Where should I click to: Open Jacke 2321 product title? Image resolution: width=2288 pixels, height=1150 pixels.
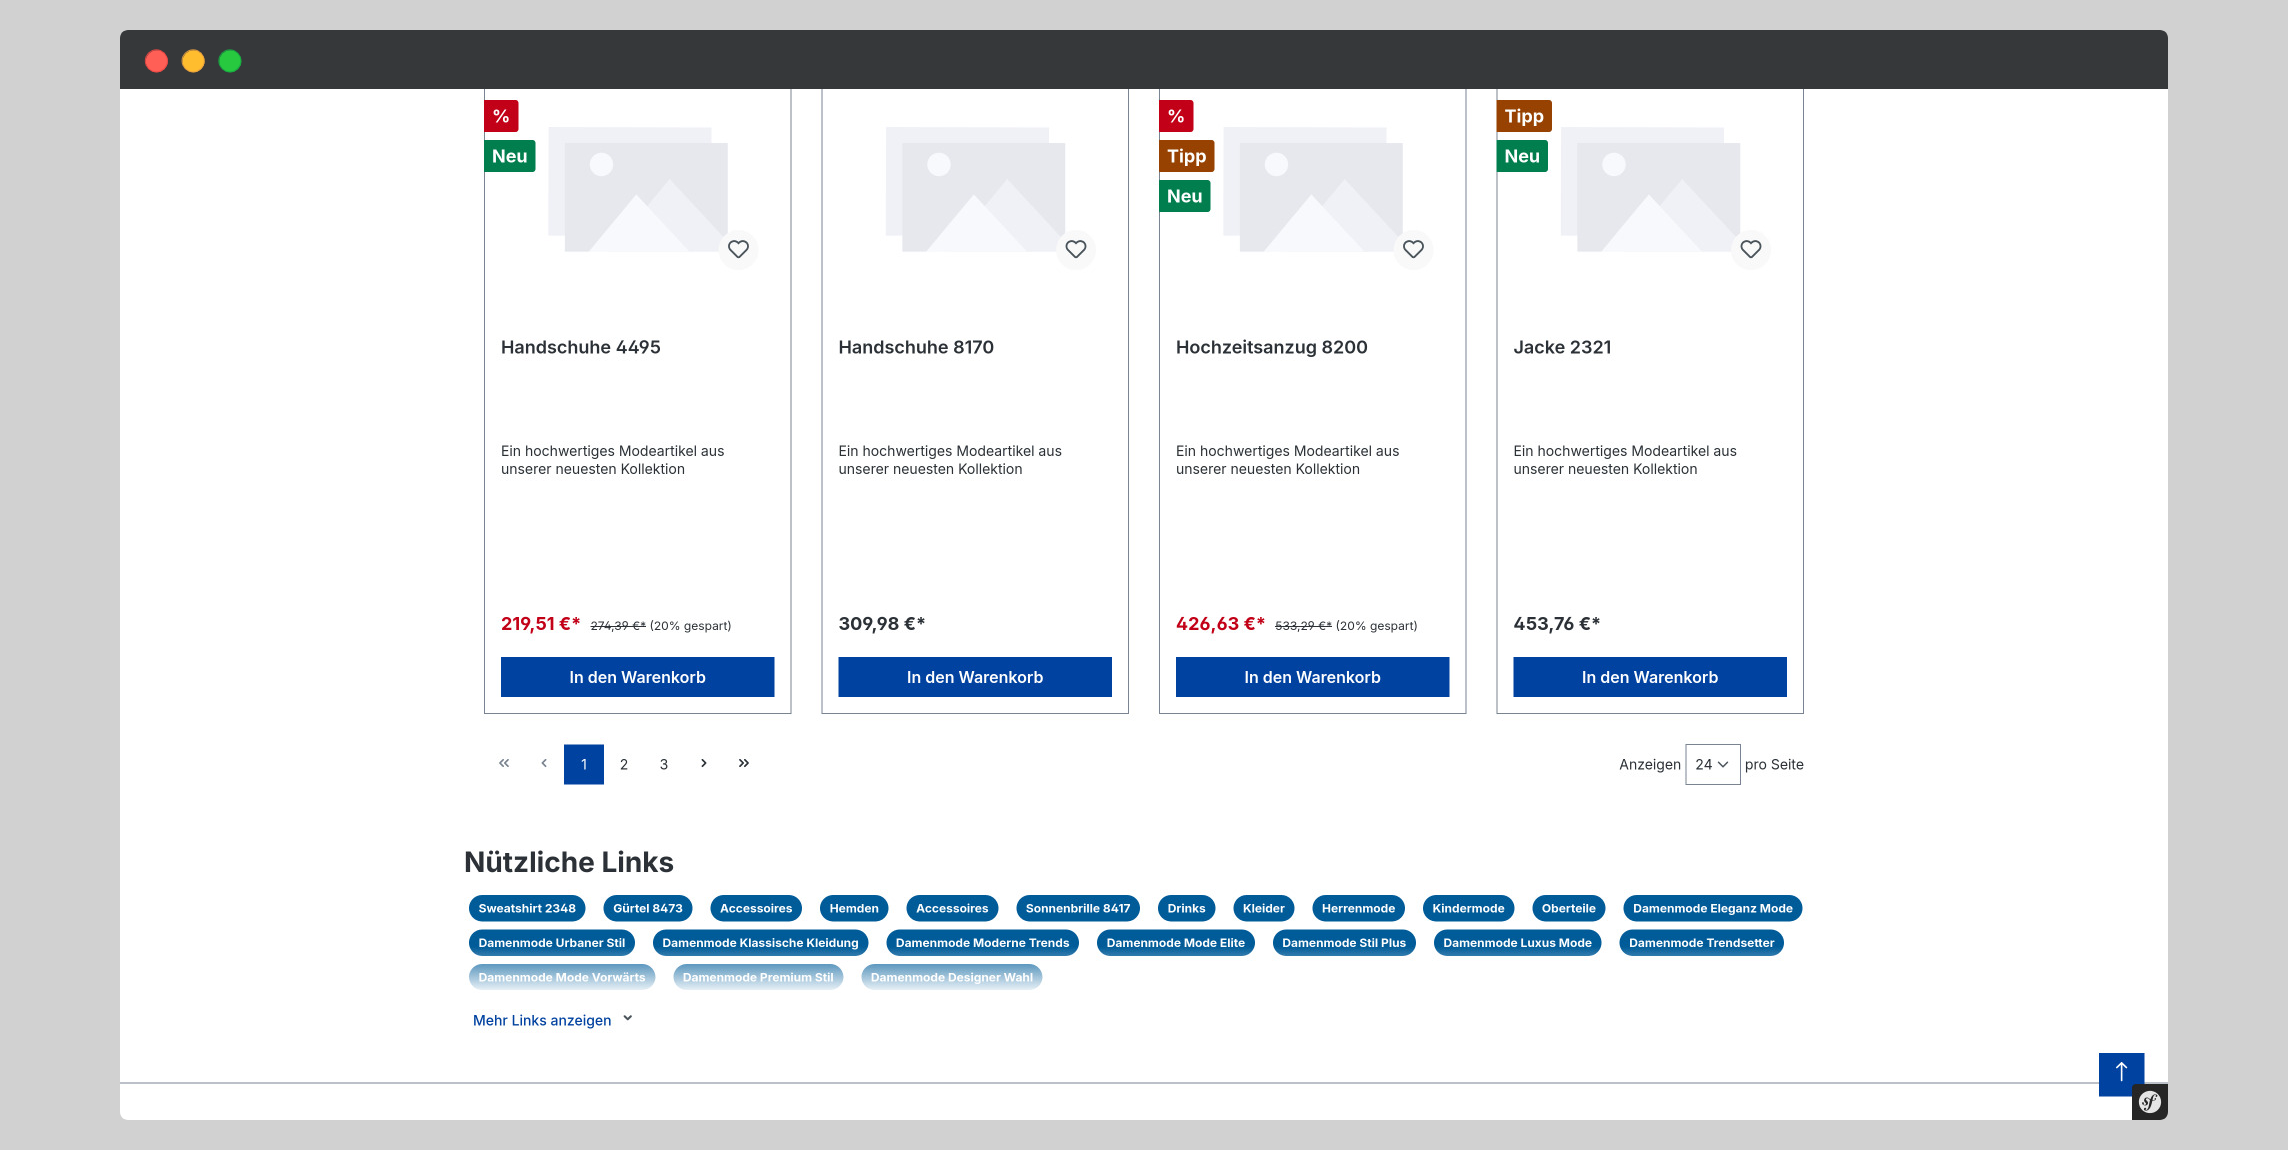(x=1563, y=347)
